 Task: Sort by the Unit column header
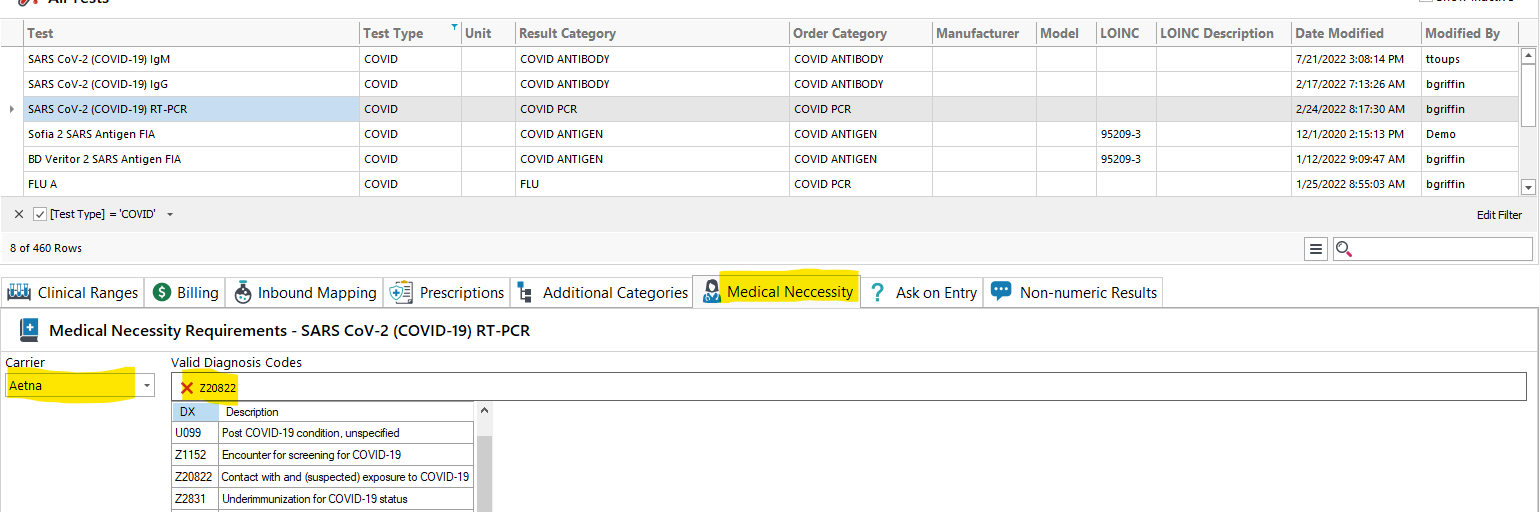pos(489,33)
